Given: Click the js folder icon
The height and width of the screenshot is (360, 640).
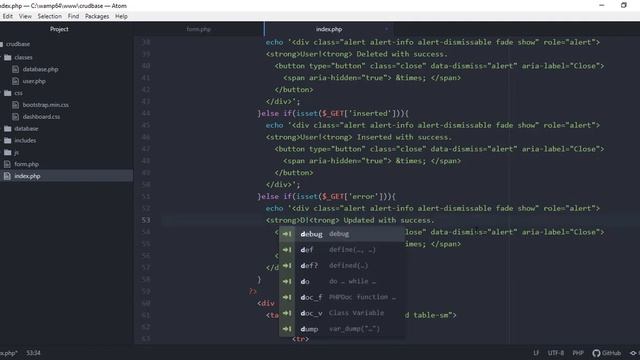Looking at the screenshot, I should pos(7,152).
